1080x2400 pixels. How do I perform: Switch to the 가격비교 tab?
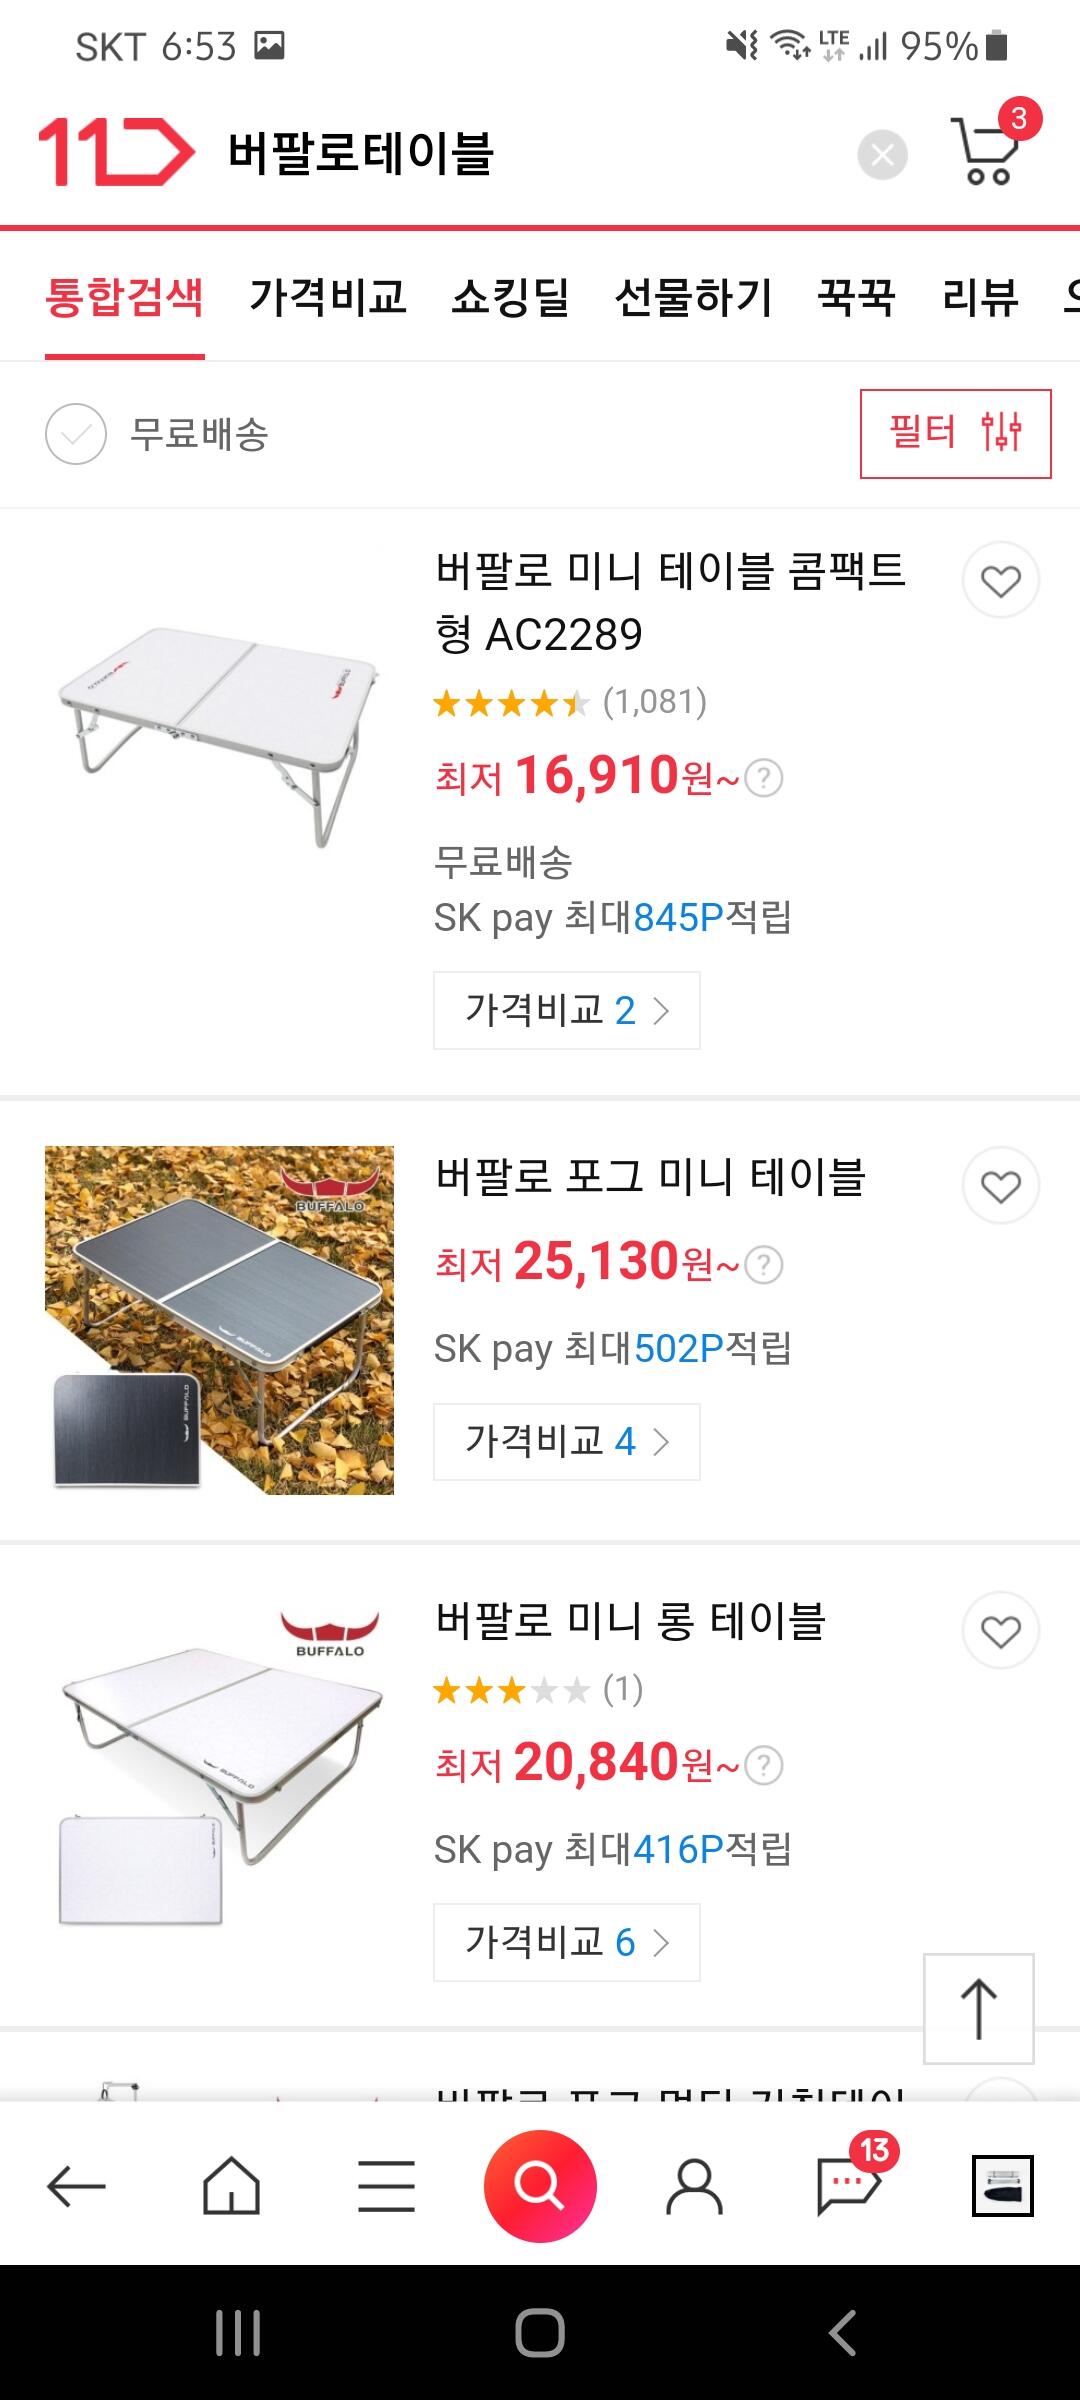coord(328,297)
